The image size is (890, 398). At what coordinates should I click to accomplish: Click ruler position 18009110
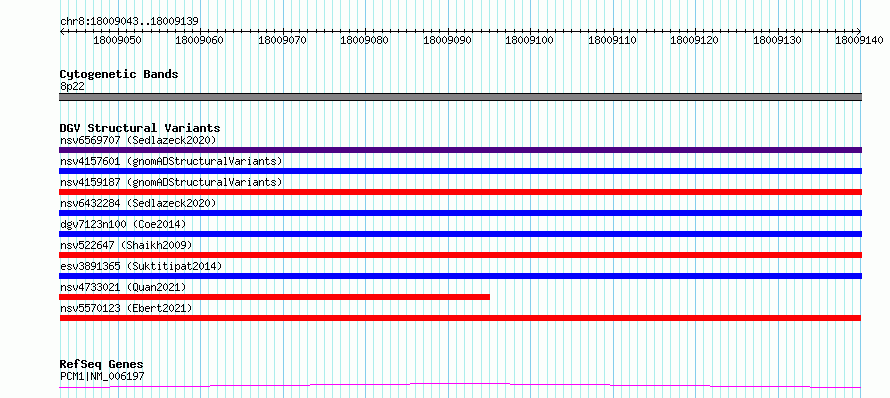[613, 41]
